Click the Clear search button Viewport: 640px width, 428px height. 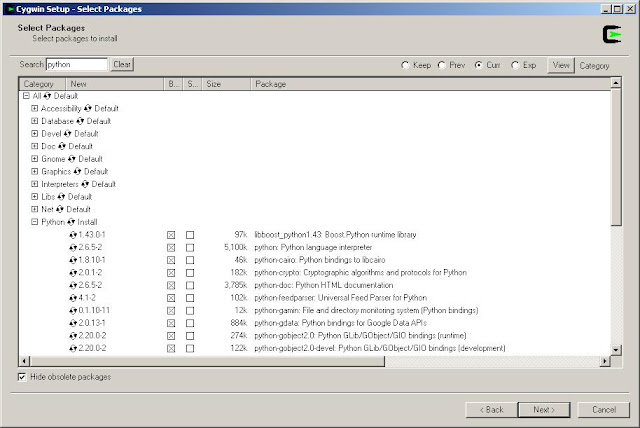click(x=122, y=64)
